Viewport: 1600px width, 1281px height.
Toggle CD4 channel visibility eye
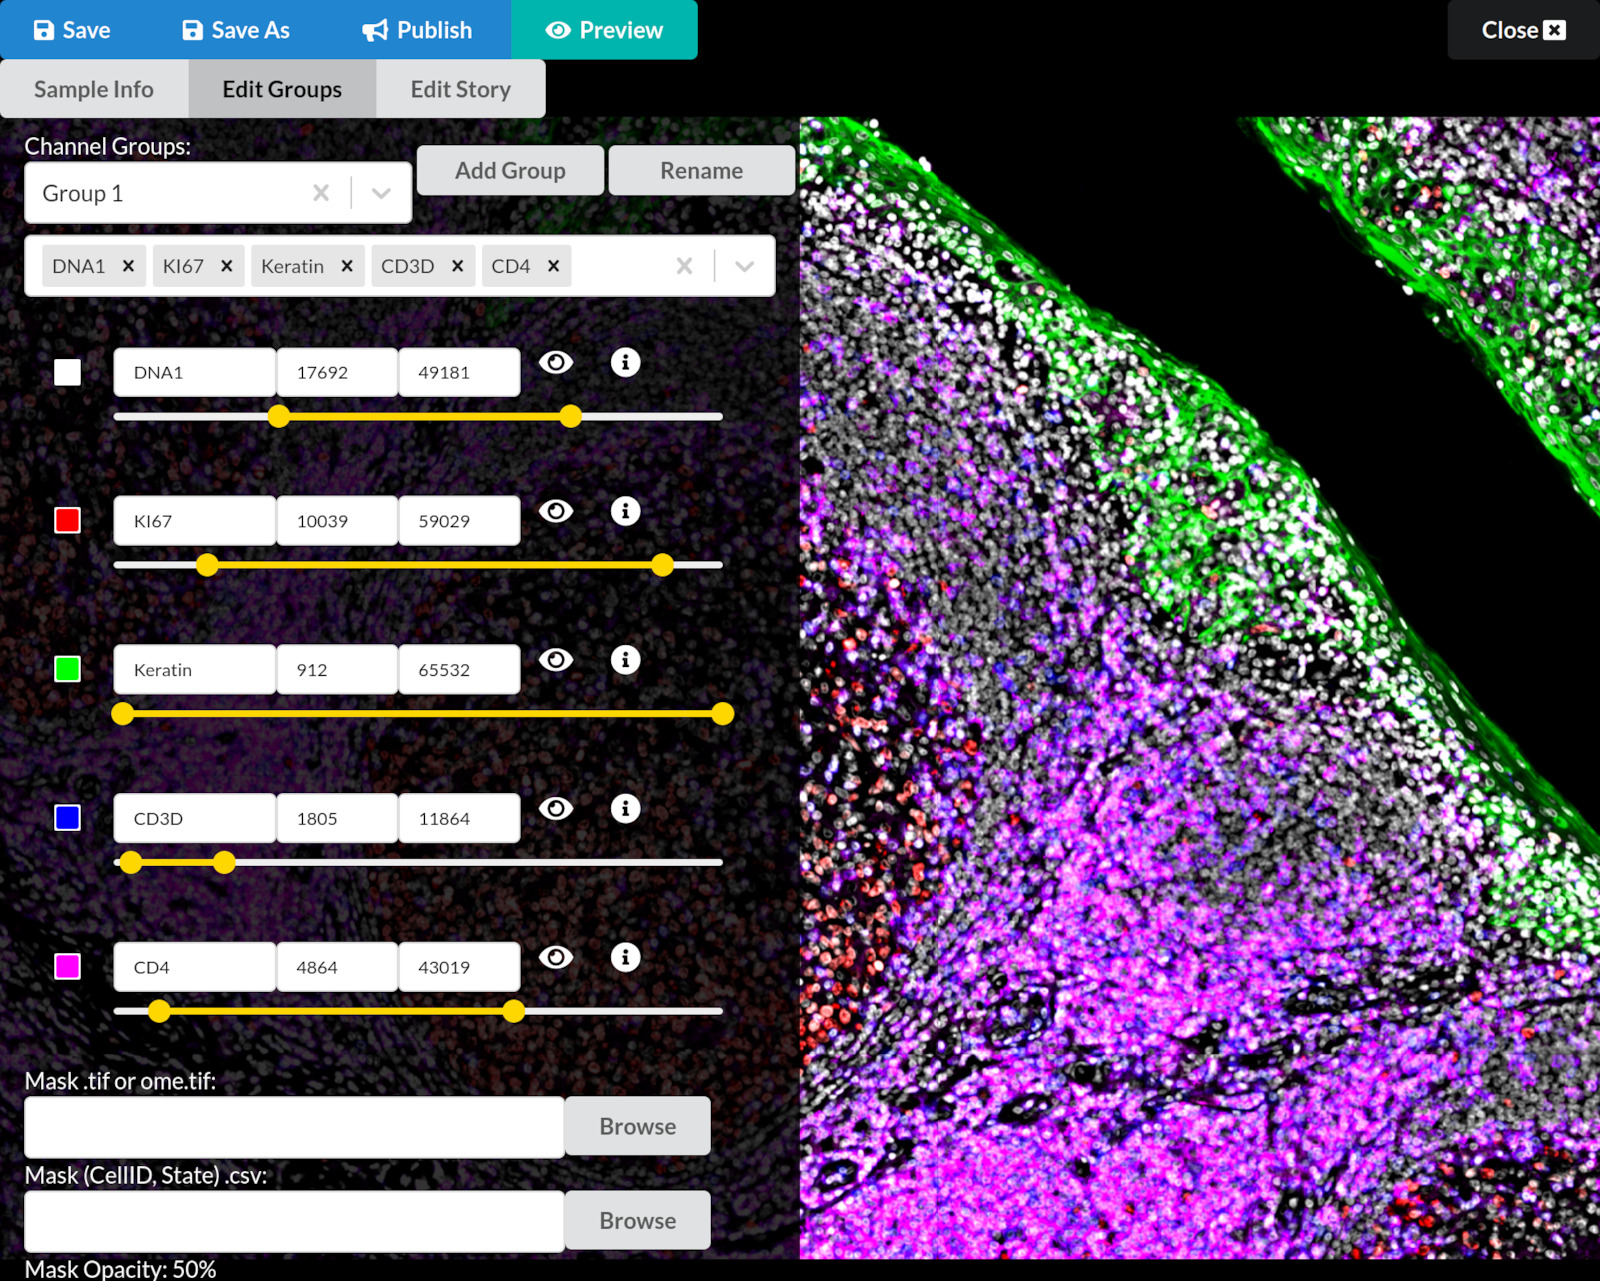[x=556, y=957]
